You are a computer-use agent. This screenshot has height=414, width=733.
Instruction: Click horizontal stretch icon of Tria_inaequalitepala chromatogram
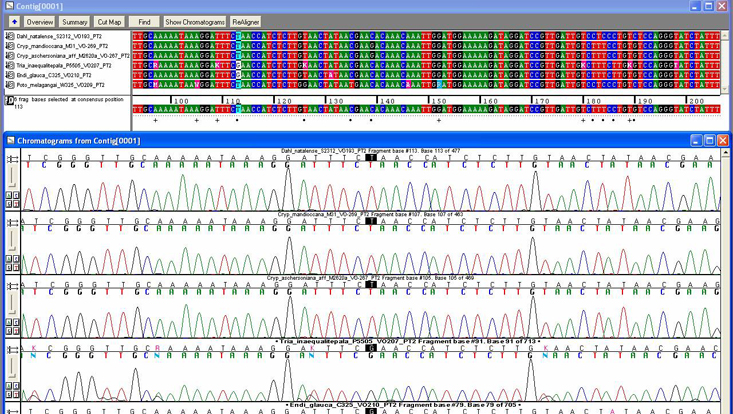13,350
